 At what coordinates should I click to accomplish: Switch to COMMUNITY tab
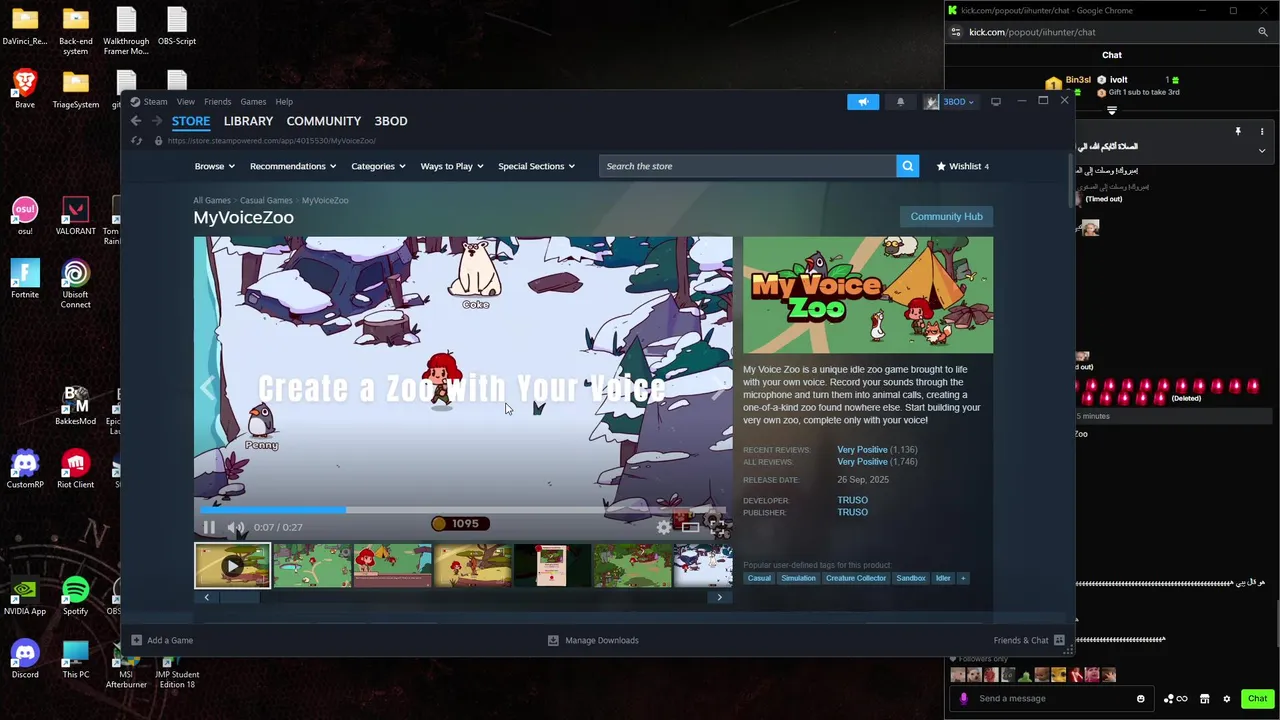[324, 121]
